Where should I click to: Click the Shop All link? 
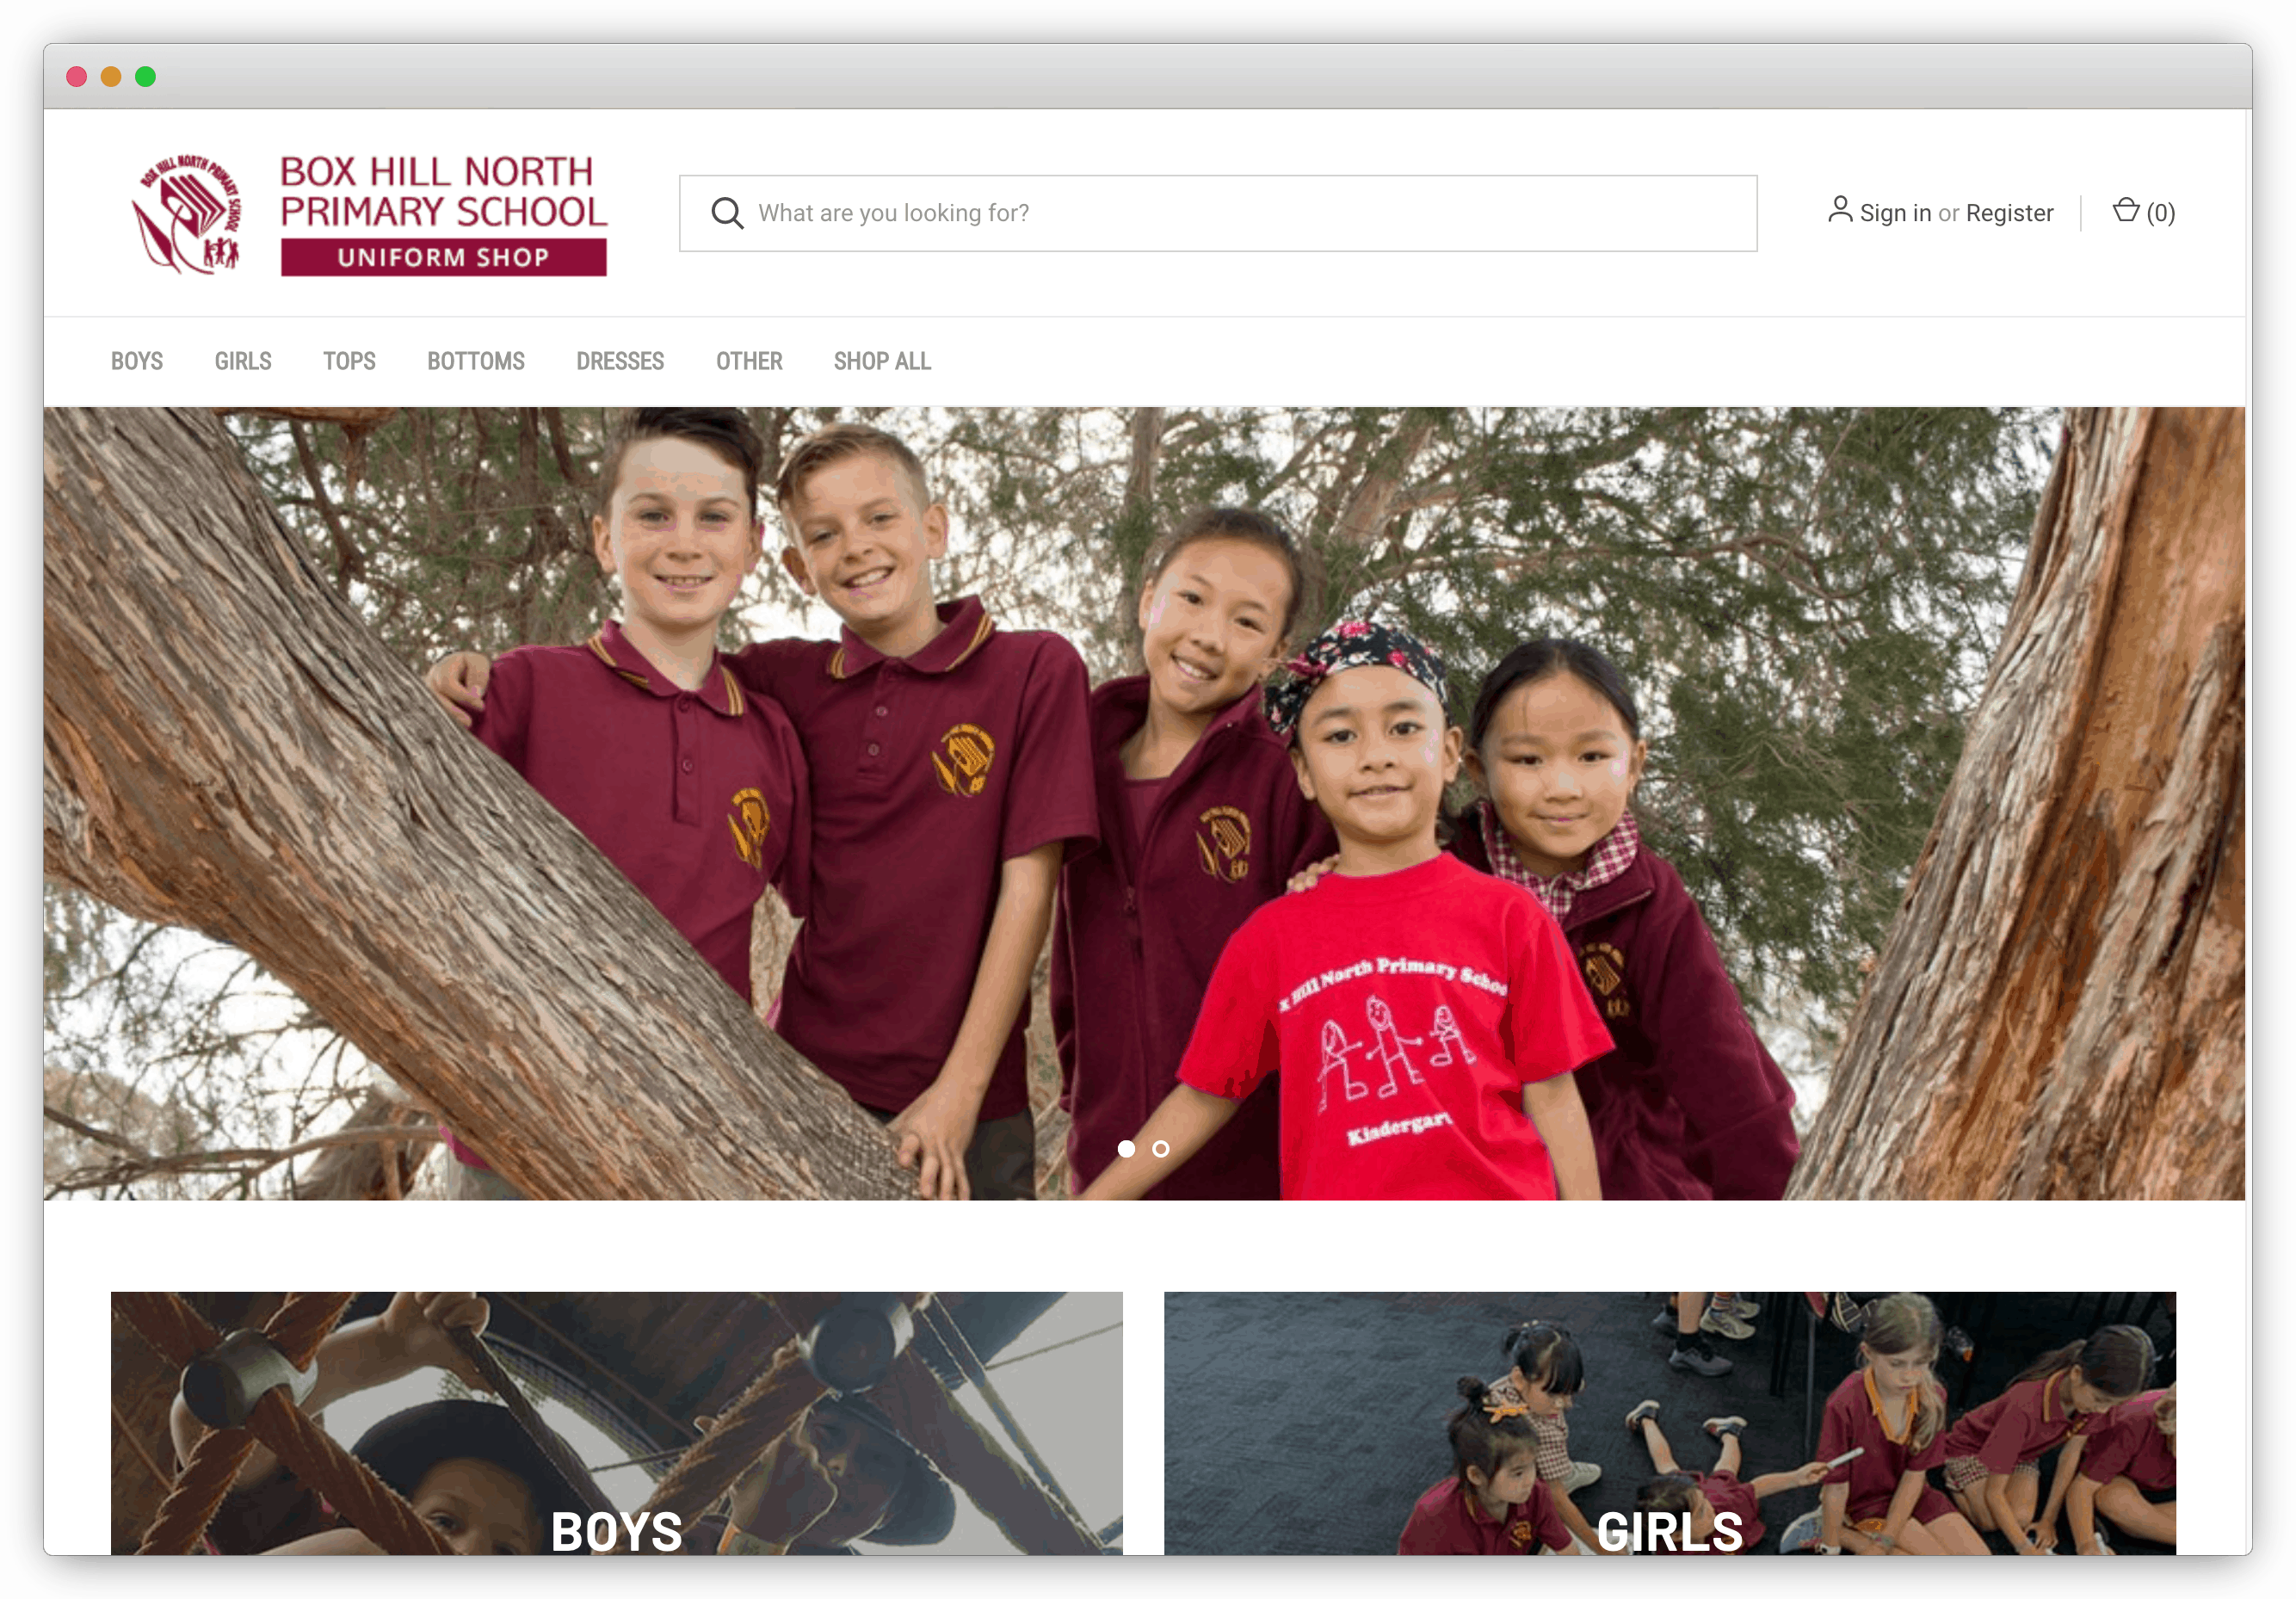tap(882, 361)
